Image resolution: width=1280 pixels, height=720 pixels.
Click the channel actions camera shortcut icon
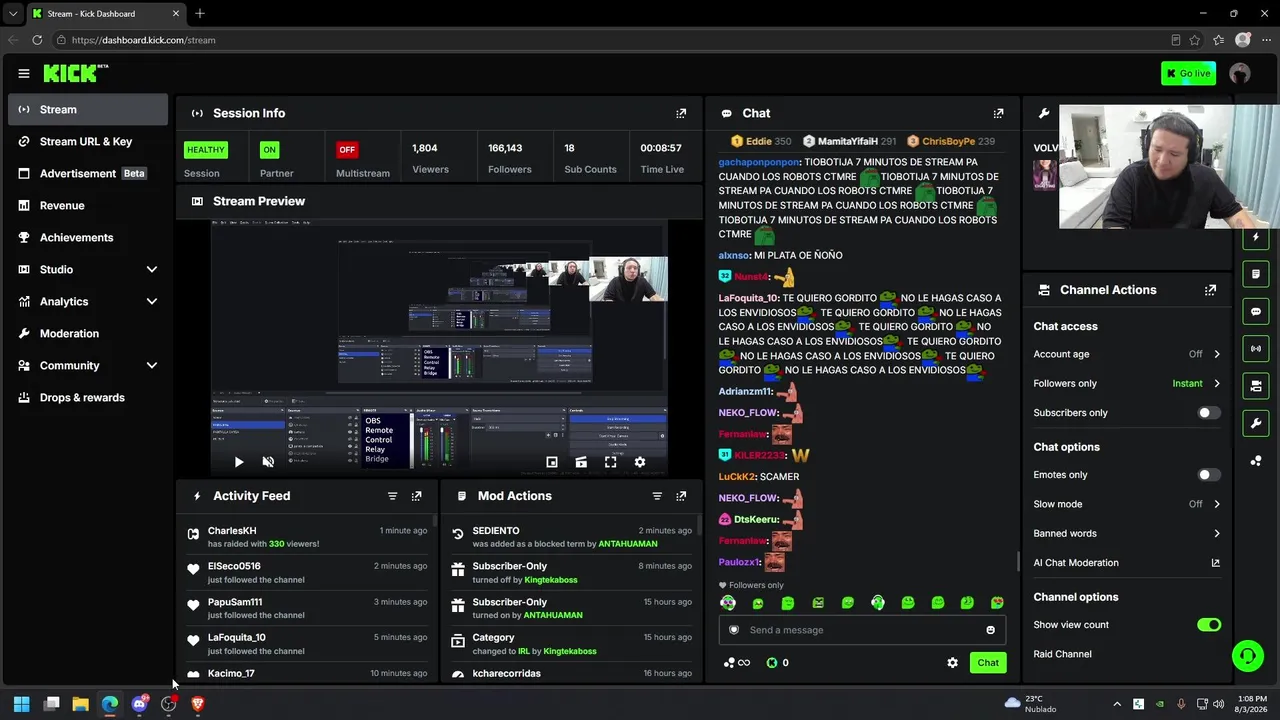[1256, 386]
